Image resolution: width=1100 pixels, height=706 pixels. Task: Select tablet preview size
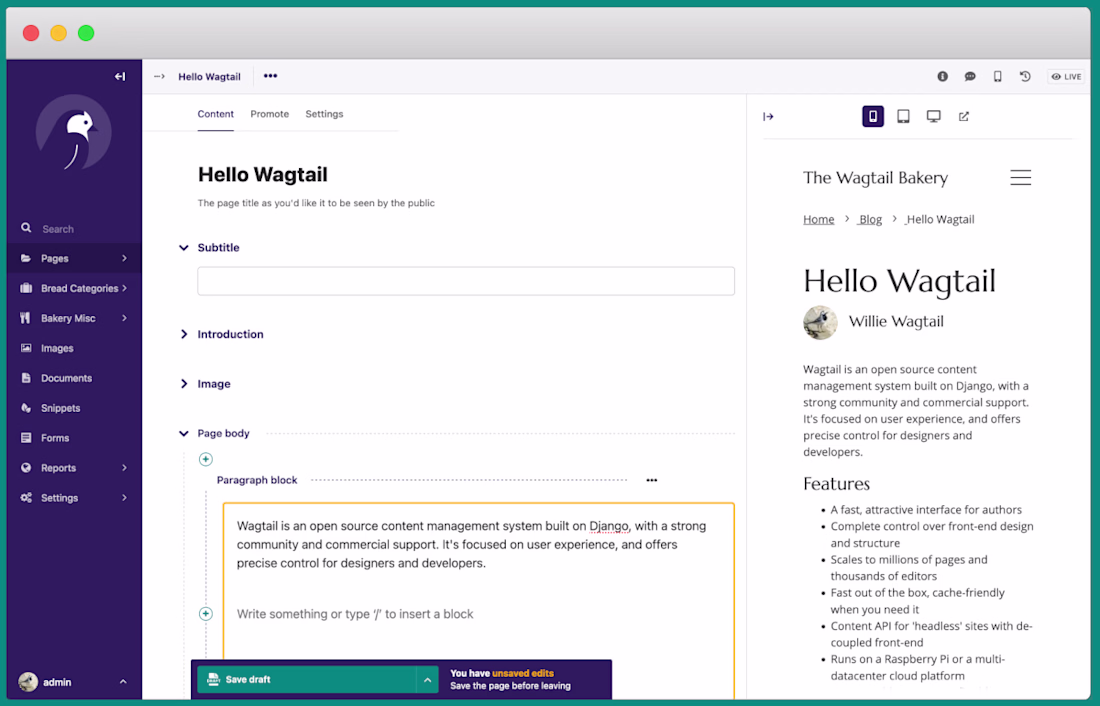coord(903,116)
